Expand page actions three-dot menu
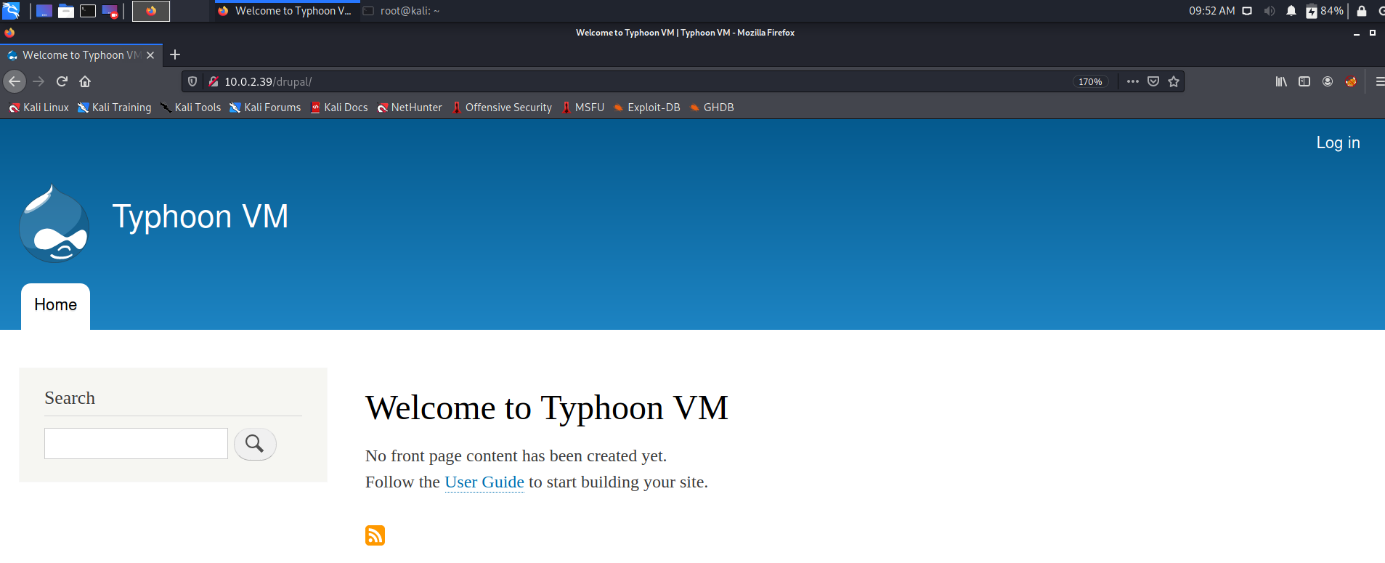 tap(1132, 82)
